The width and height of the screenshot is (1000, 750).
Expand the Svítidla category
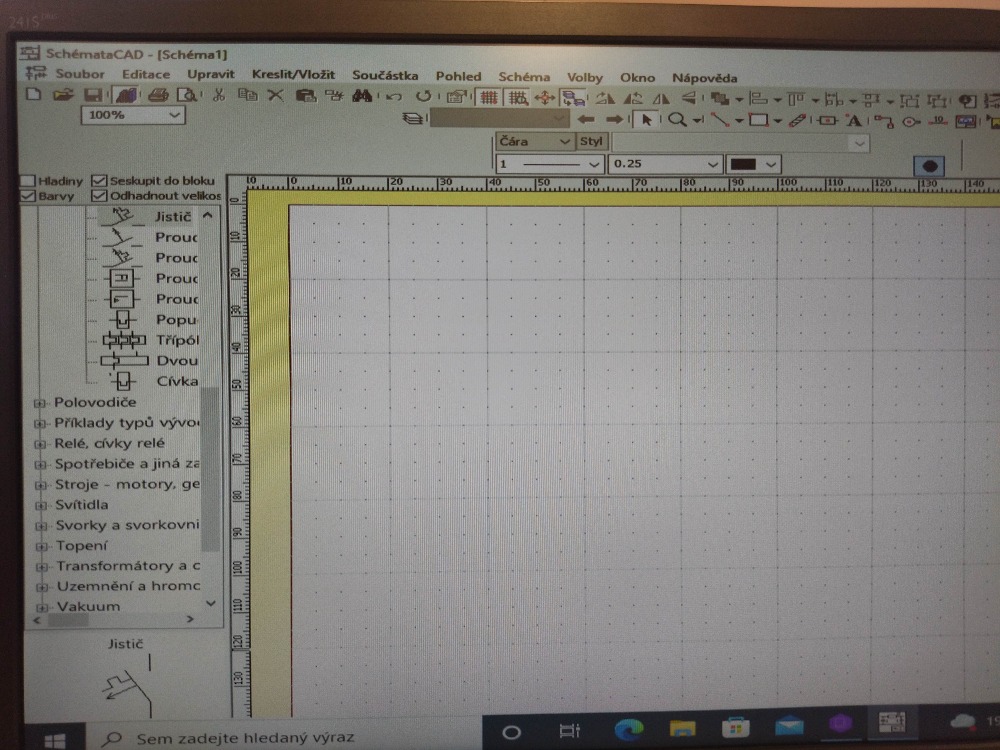coord(41,506)
